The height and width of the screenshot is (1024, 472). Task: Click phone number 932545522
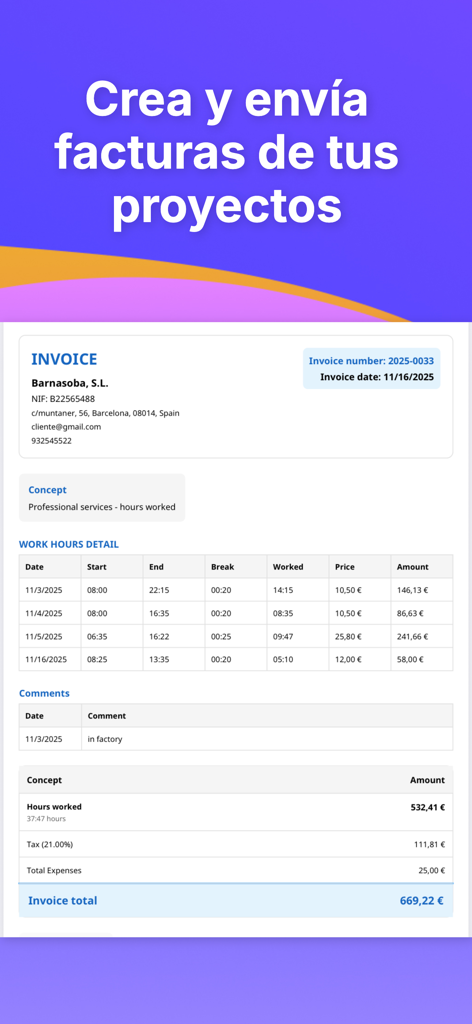pos(52,441)
